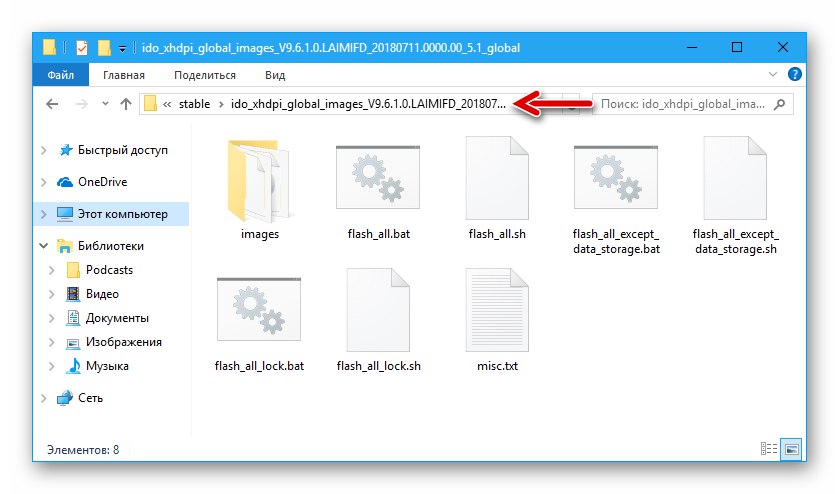Click the search magnifier icon

click(780, 104)
